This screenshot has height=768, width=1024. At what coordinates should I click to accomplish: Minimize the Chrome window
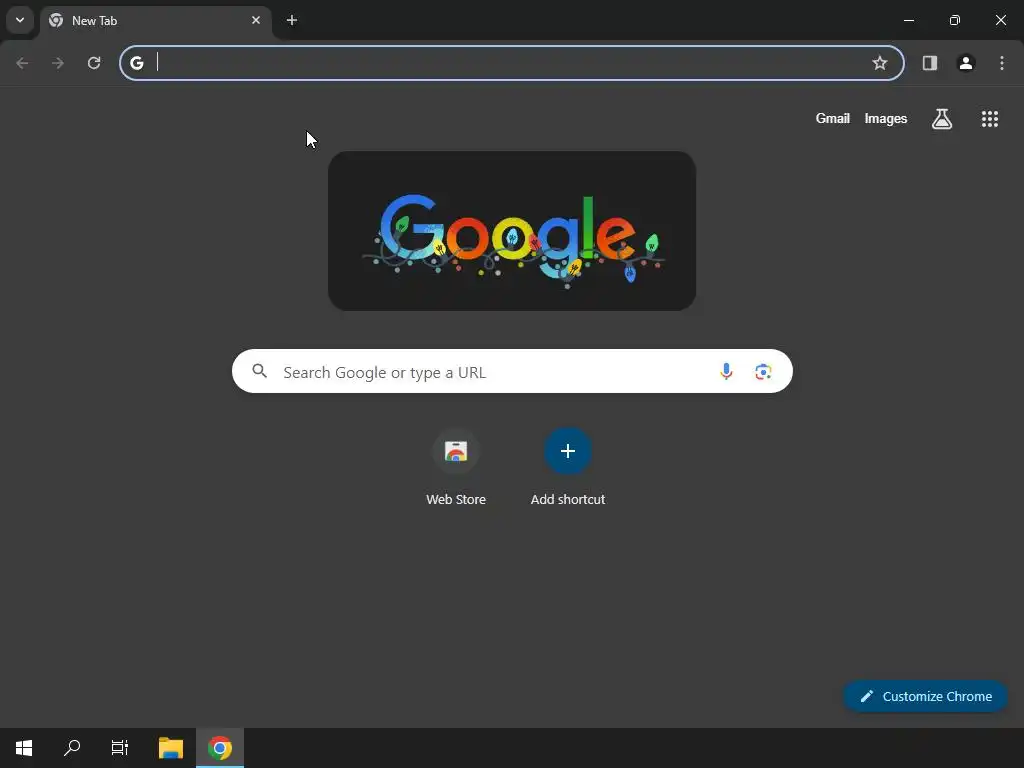tap(908, 20)
